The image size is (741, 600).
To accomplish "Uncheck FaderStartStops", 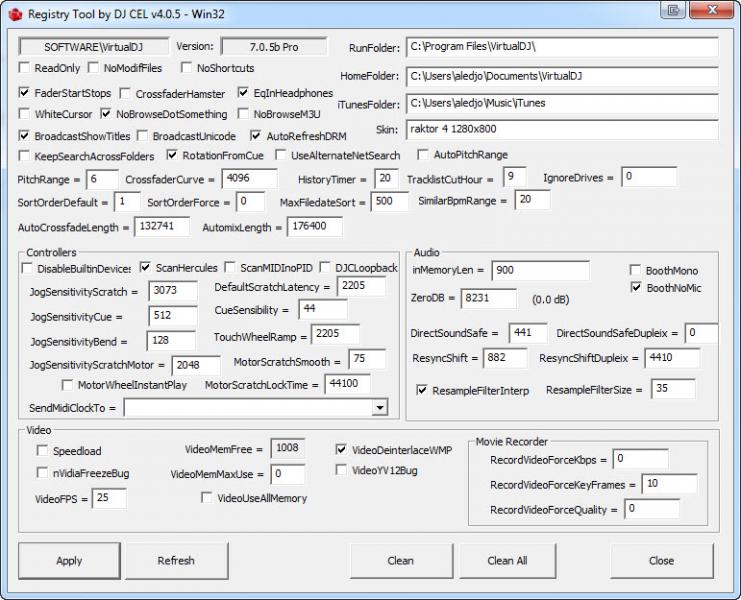I will point(24,93).
